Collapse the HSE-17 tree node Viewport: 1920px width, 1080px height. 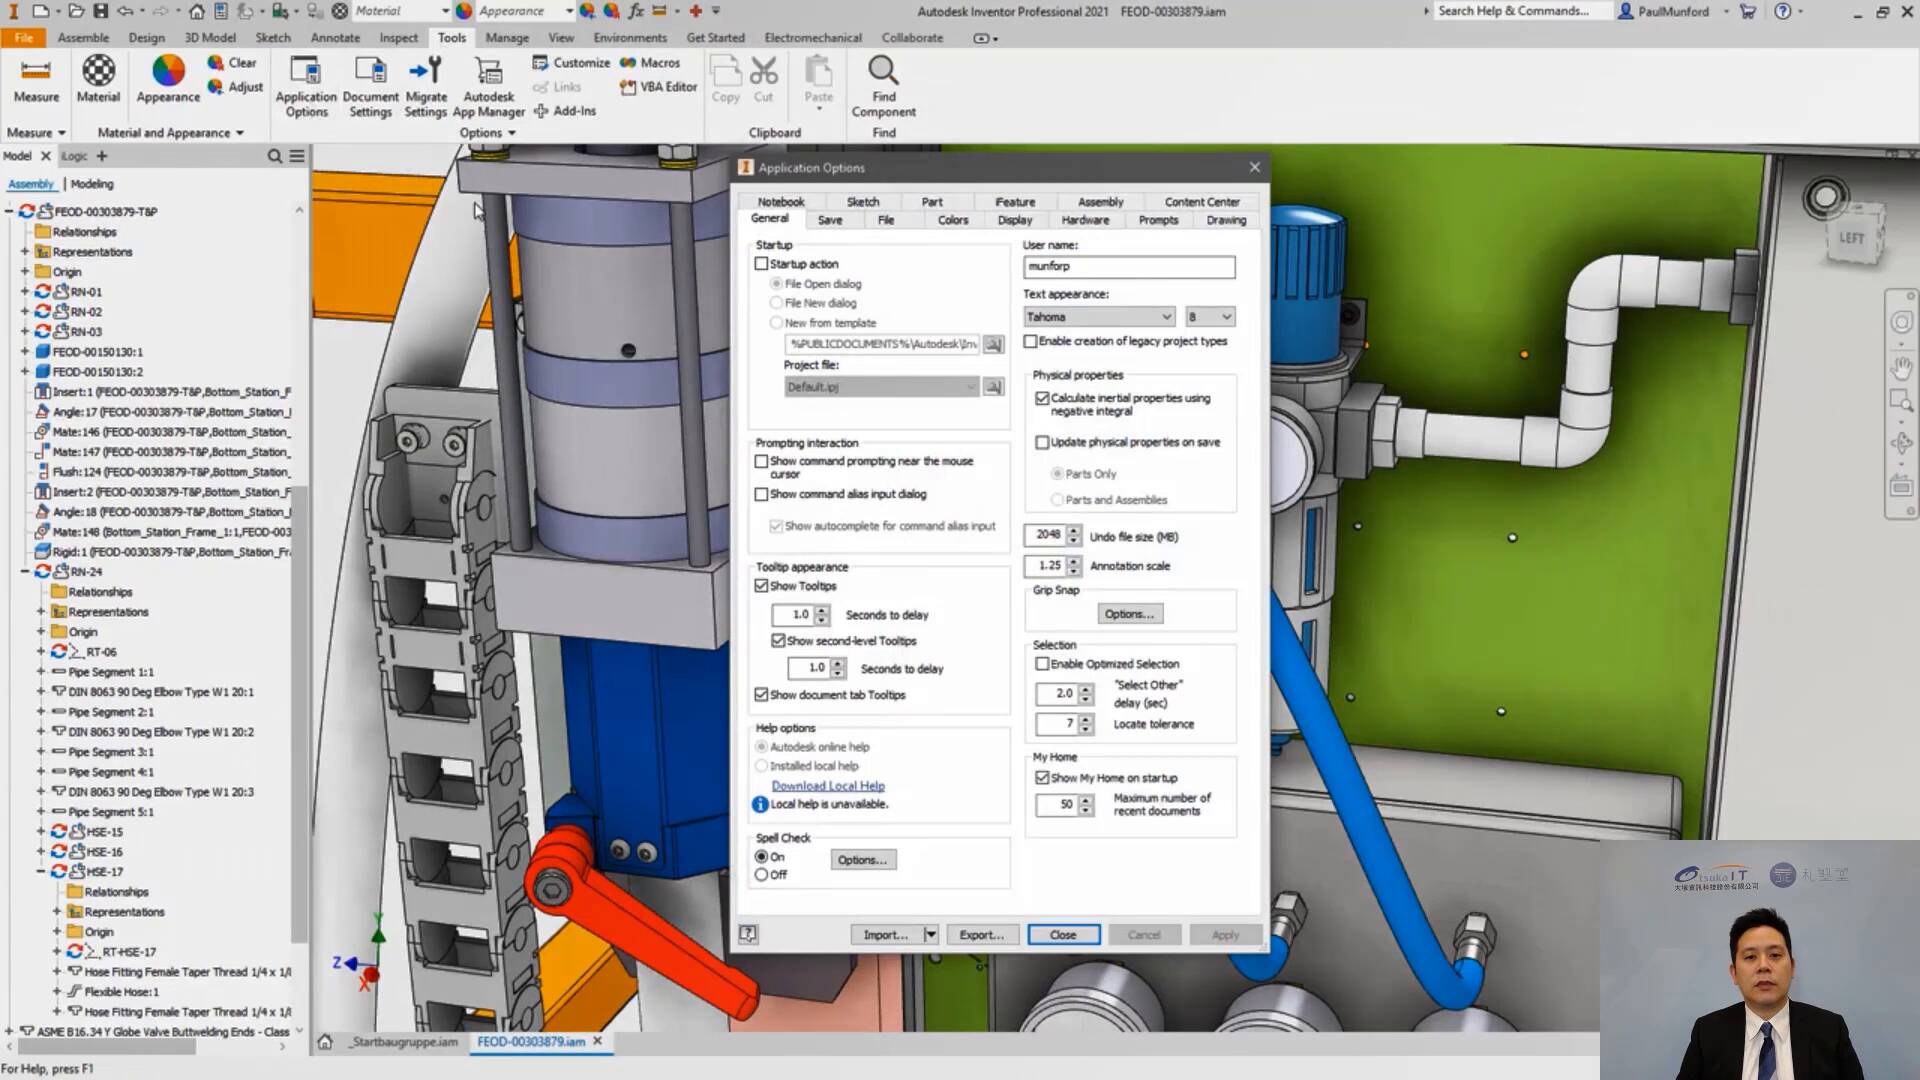tap(41, 871)
